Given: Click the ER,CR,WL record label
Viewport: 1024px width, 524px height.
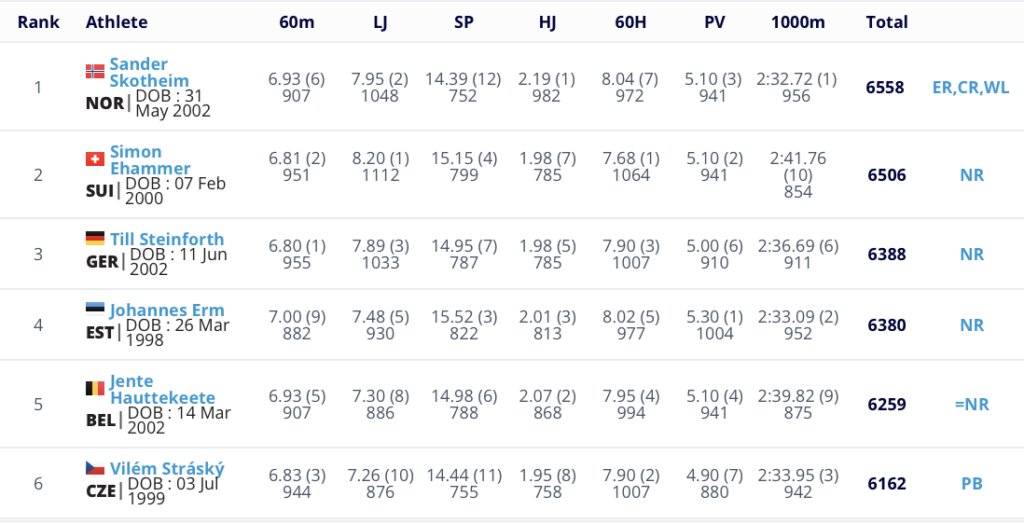Looking at the screenshot, I should pyautogui.click(x=970, y=87).
